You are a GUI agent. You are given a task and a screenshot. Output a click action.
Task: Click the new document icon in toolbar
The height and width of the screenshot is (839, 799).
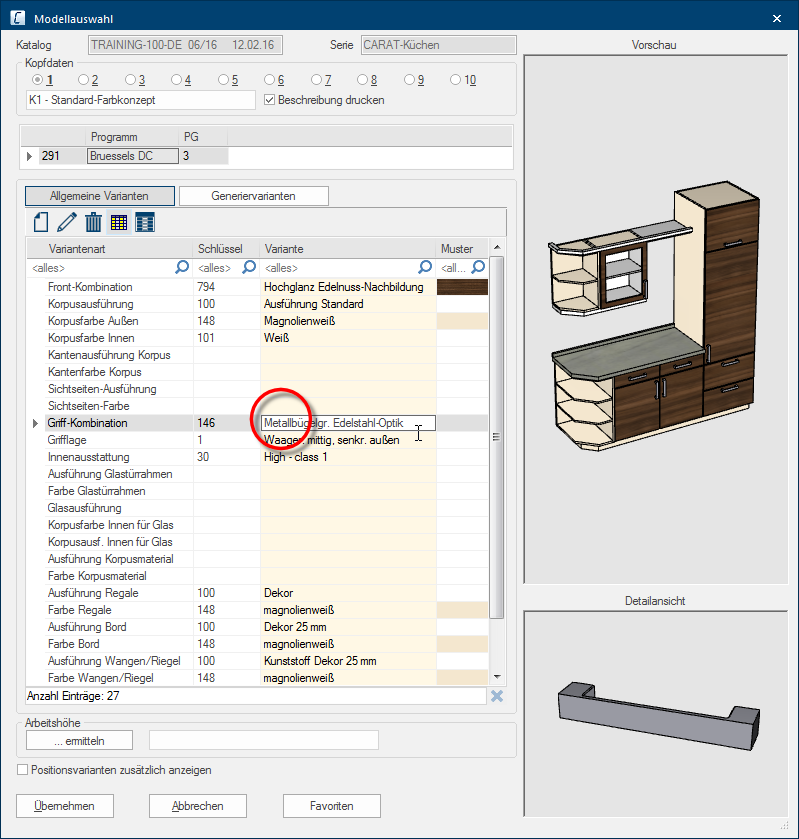[x=41, y=222]
